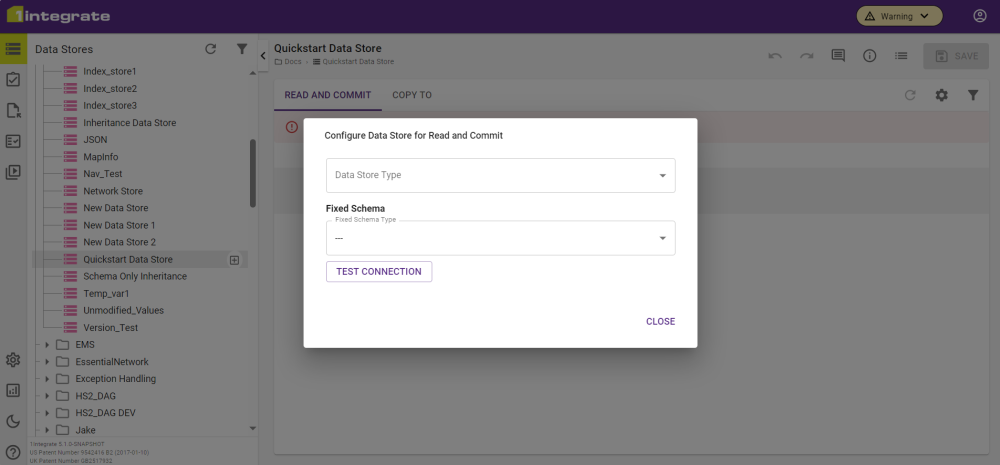Click the refresh icon in Data Stores panel
1000x465 pixels.
coord(210,49)
